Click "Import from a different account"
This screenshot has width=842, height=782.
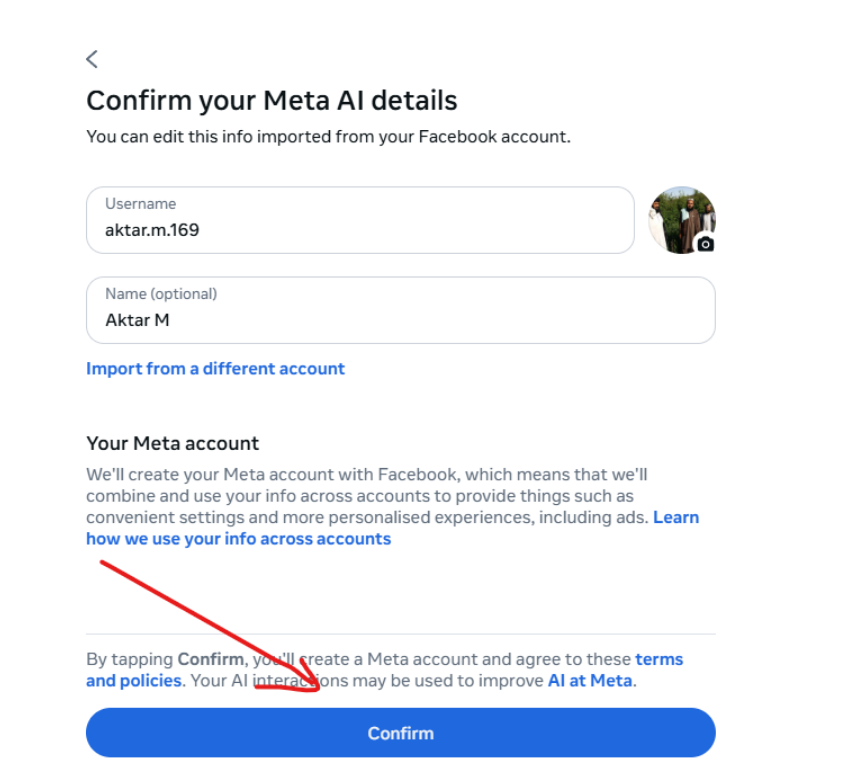pyautogui.click(x=215, y=368)
